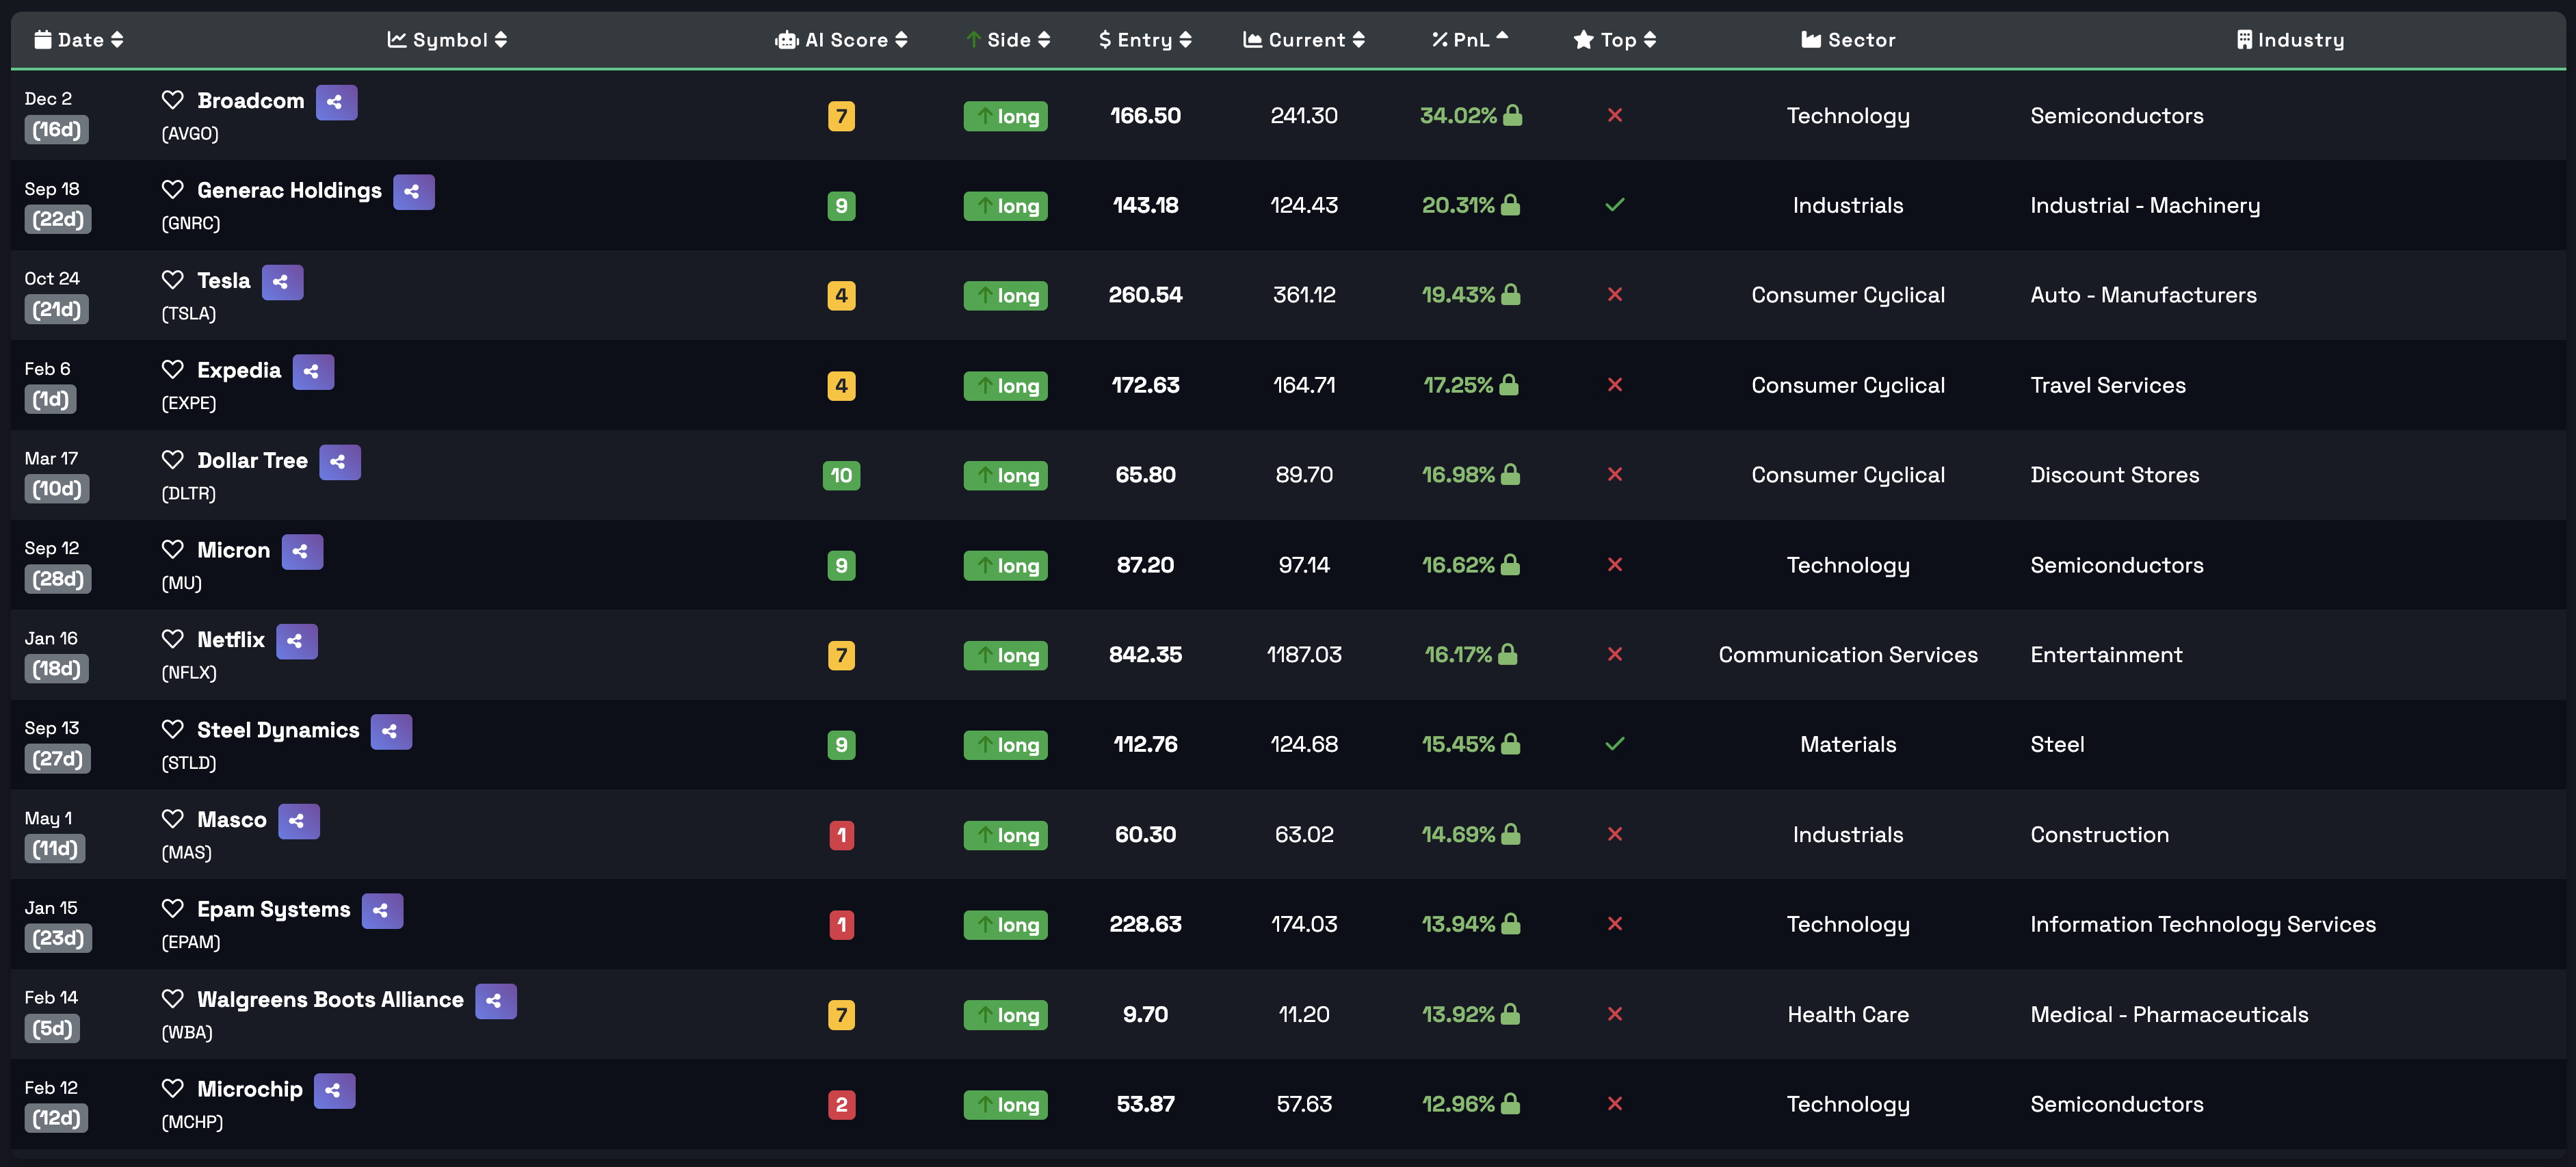This screenshot has width=2576, height=1167.
Task: Sort the table by Symbol column
Action: click(447, 40)
